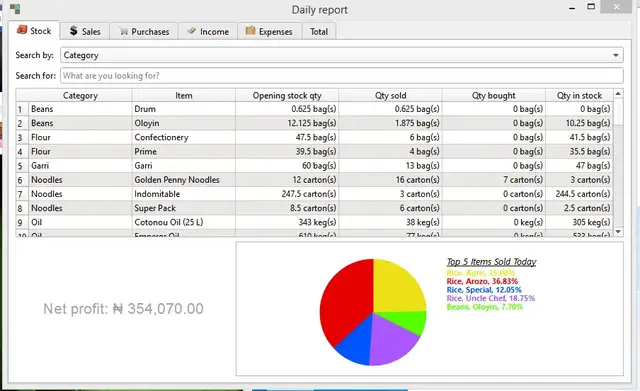Click the Income tab money icon

191,31
